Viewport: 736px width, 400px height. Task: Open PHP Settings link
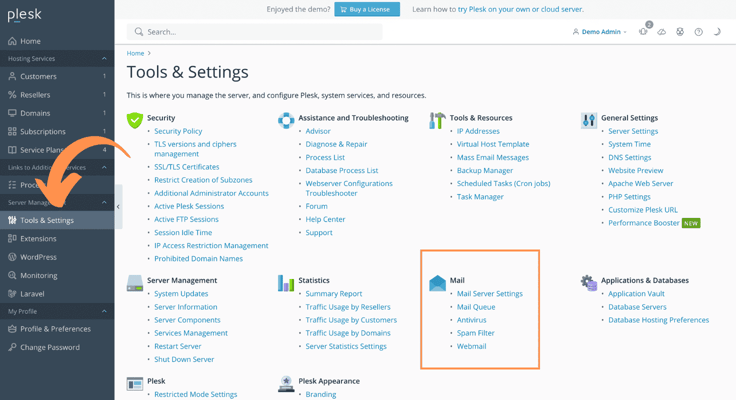[x=629, y=197]
